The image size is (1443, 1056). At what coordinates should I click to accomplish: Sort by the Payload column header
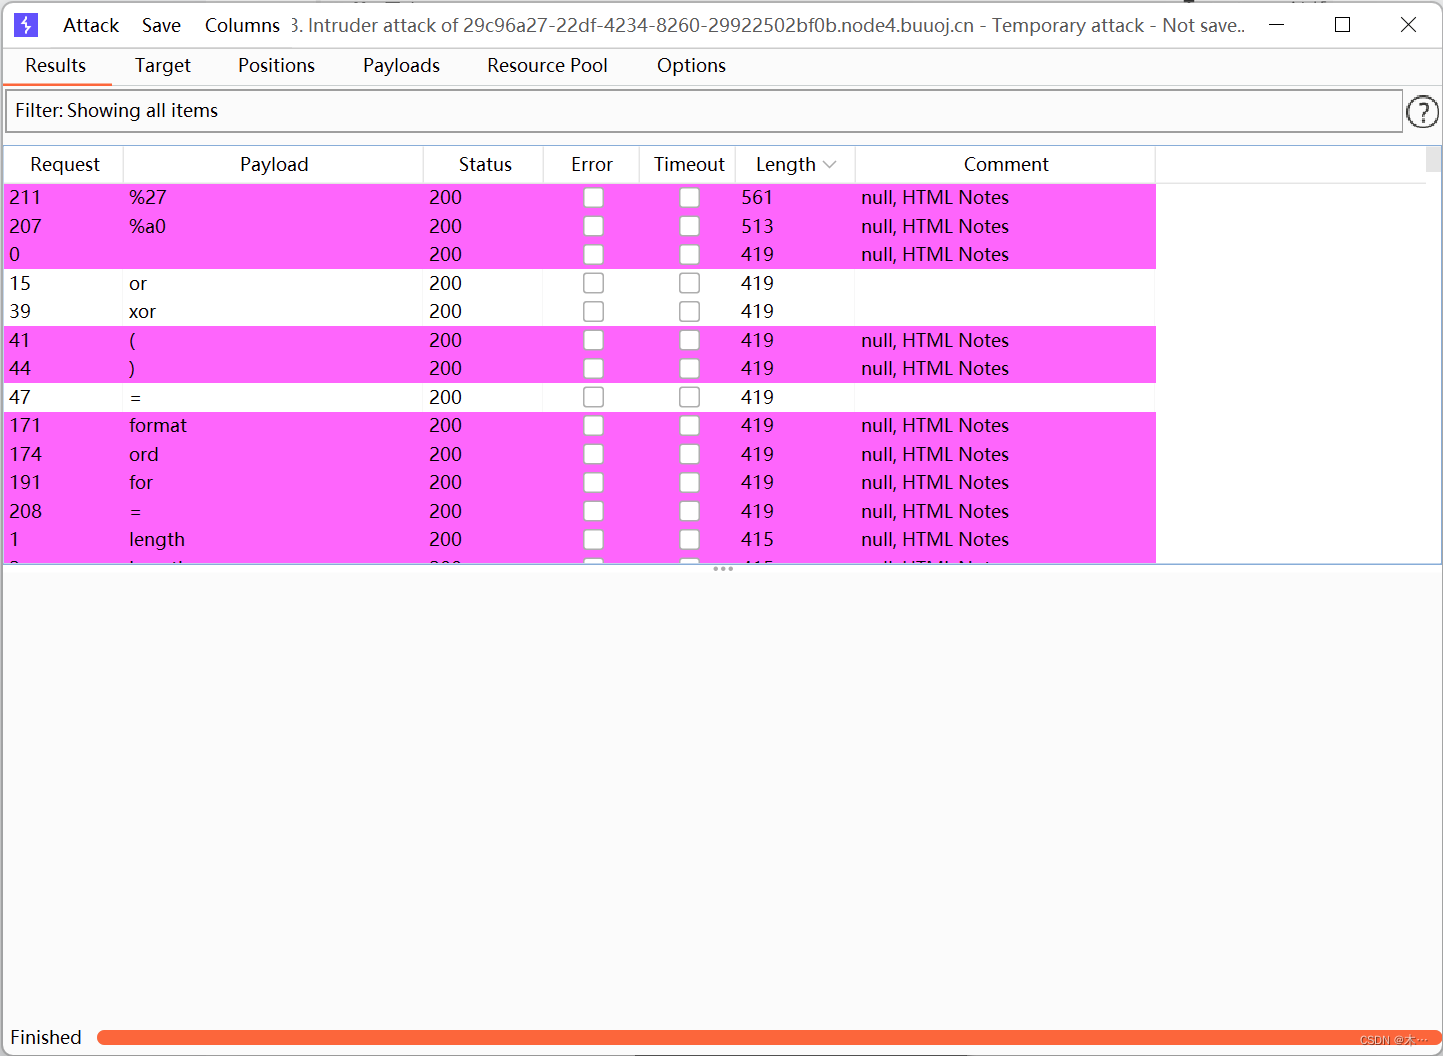point(274,165)
